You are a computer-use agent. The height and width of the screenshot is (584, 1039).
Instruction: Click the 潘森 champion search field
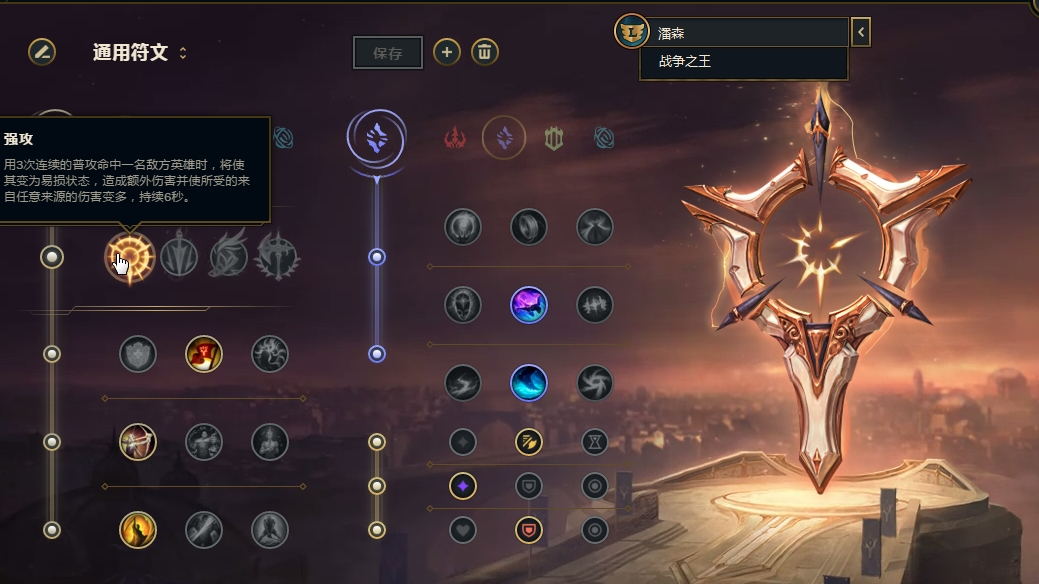(748, 32)
